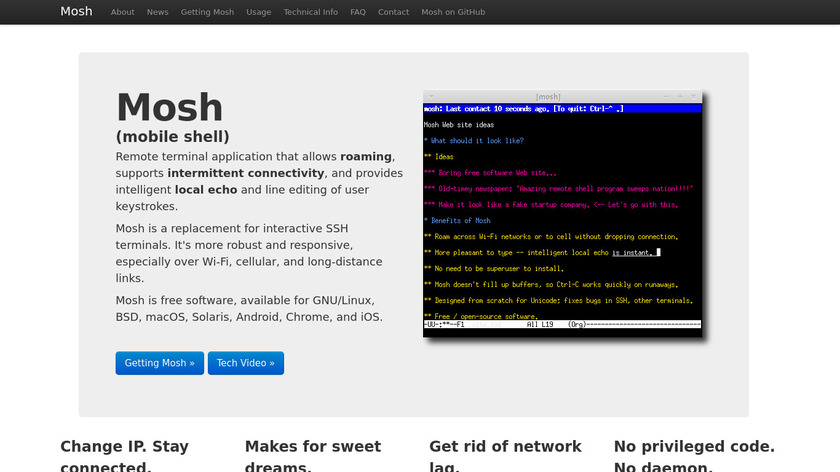This screenshot has width=840, height=472.
Task: Go to the News section
Action: point(158,12)
